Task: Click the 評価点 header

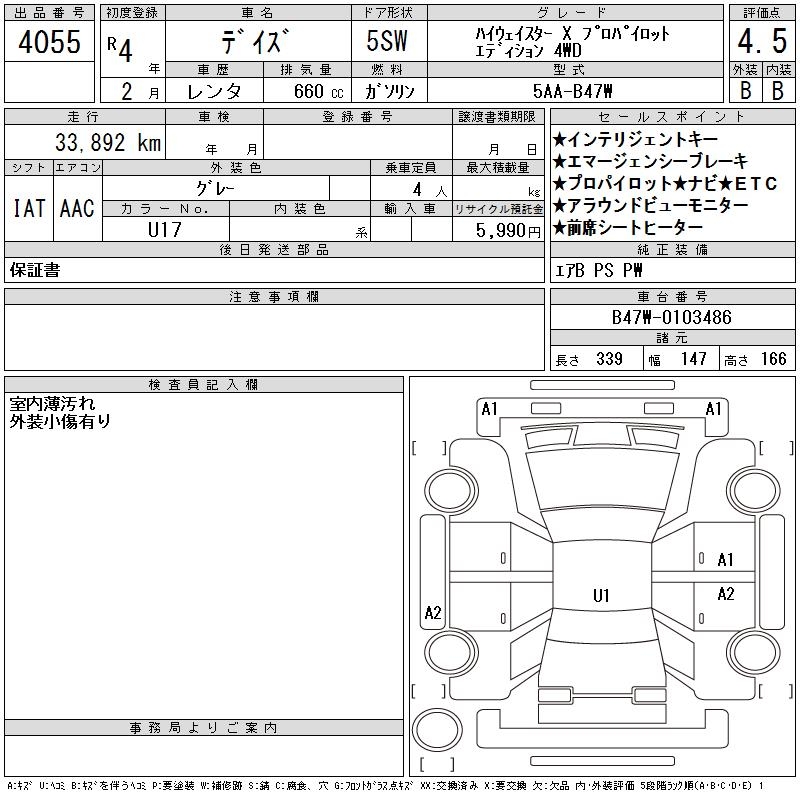Action: pyautogui.click(x=762, y=13)
